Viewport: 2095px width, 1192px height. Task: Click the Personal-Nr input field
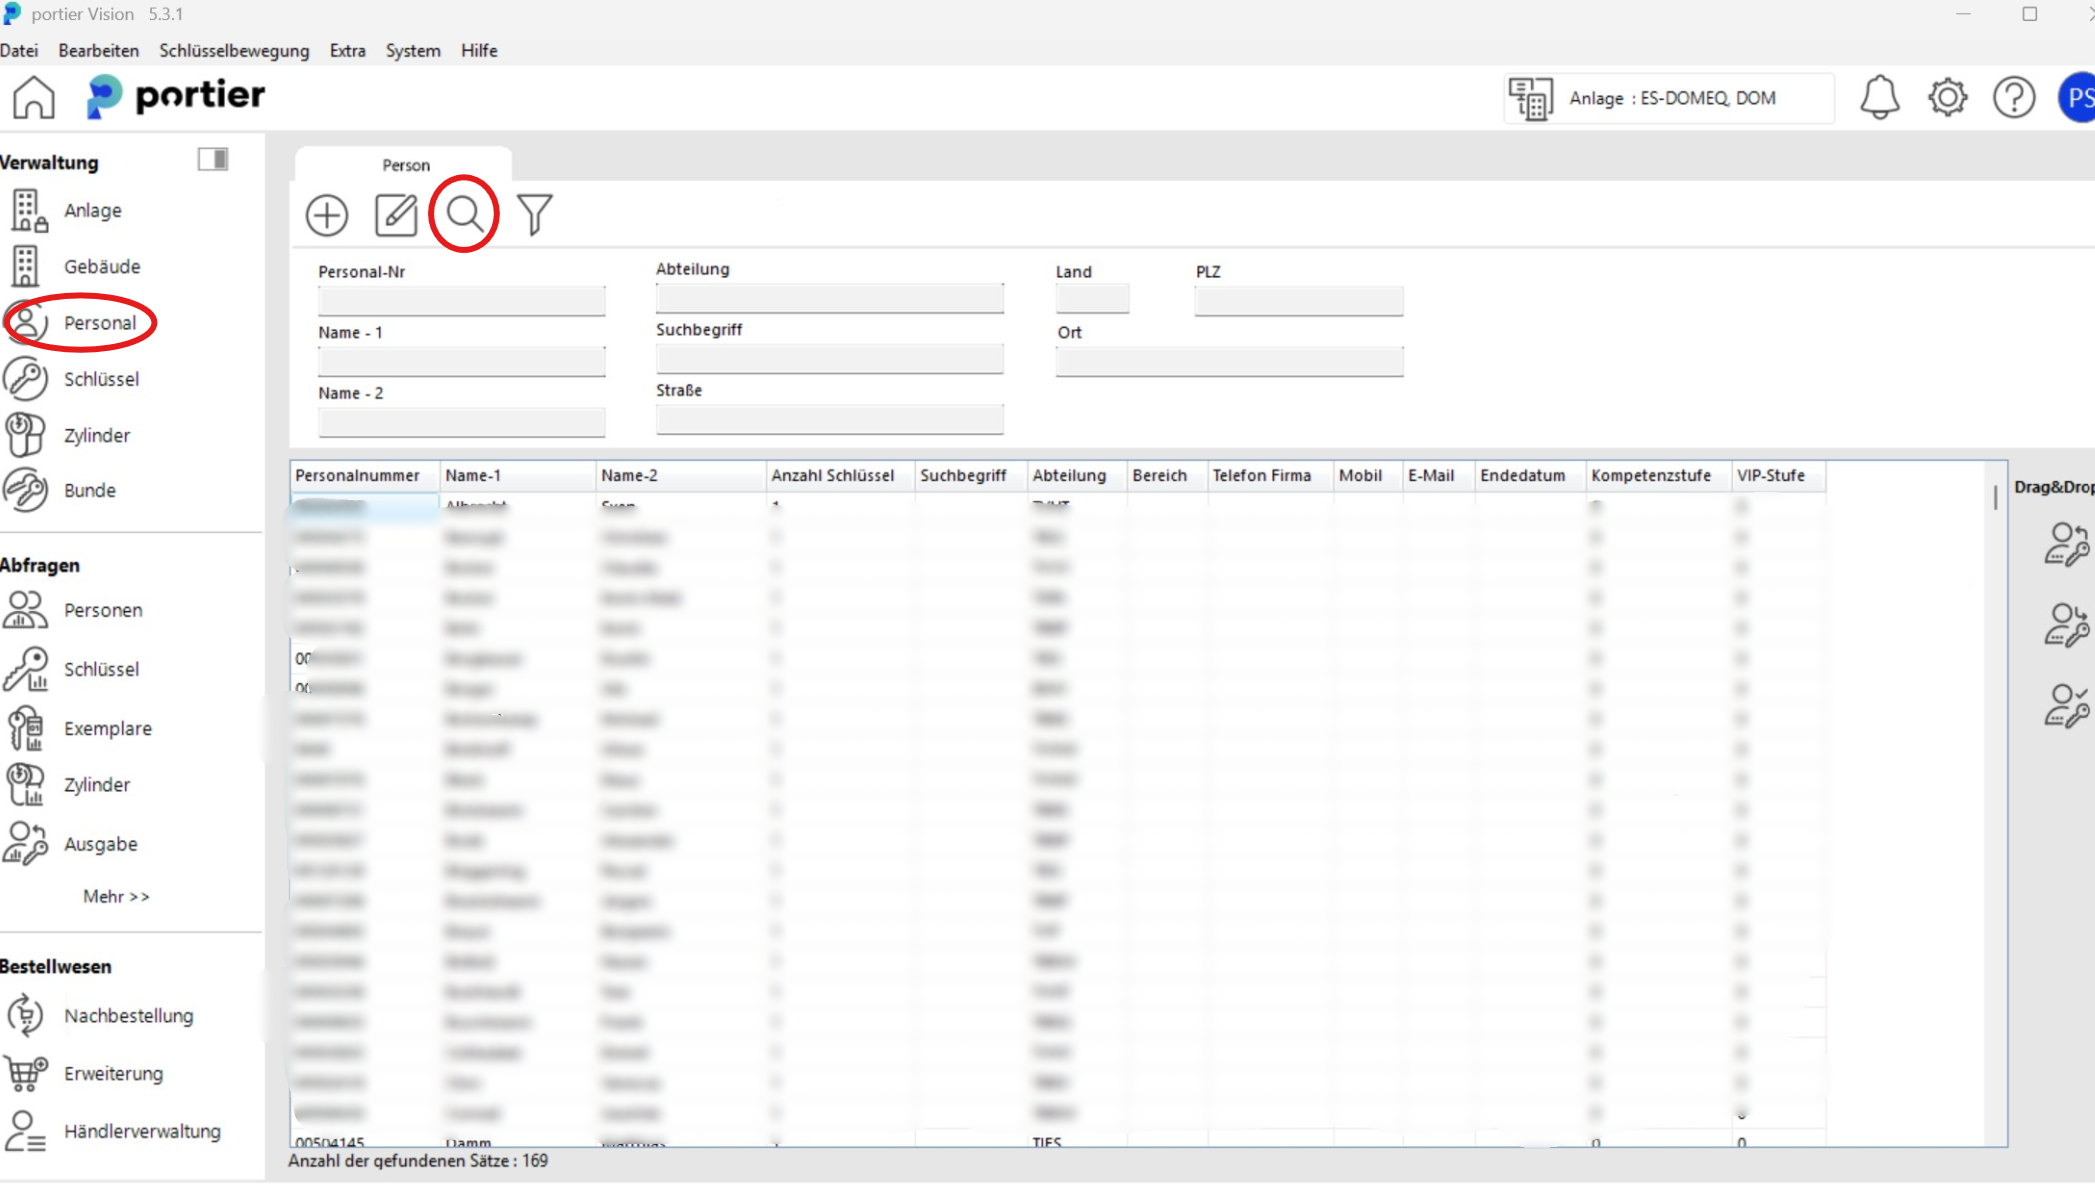[x=461, y=300]
